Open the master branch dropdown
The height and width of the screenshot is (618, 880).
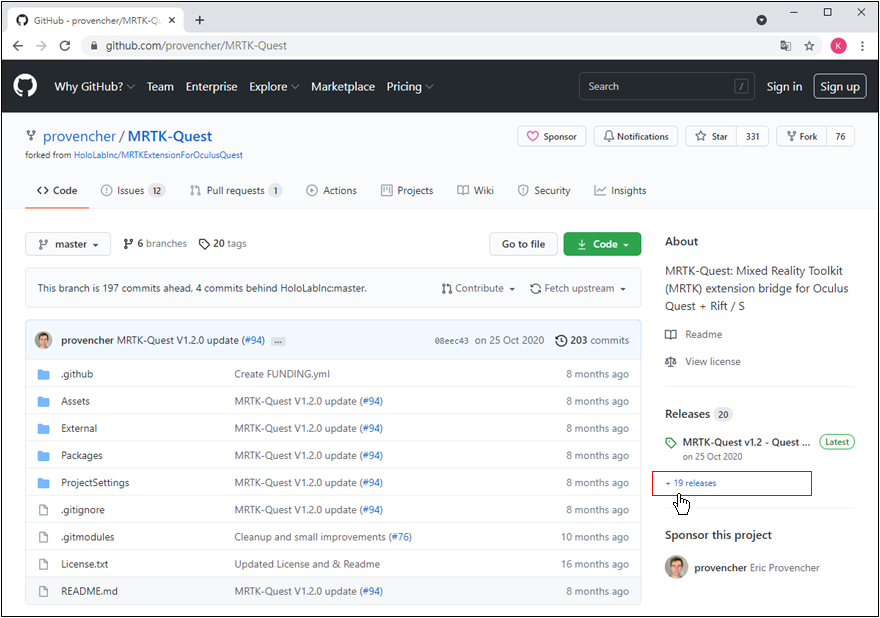click(68, 244)
